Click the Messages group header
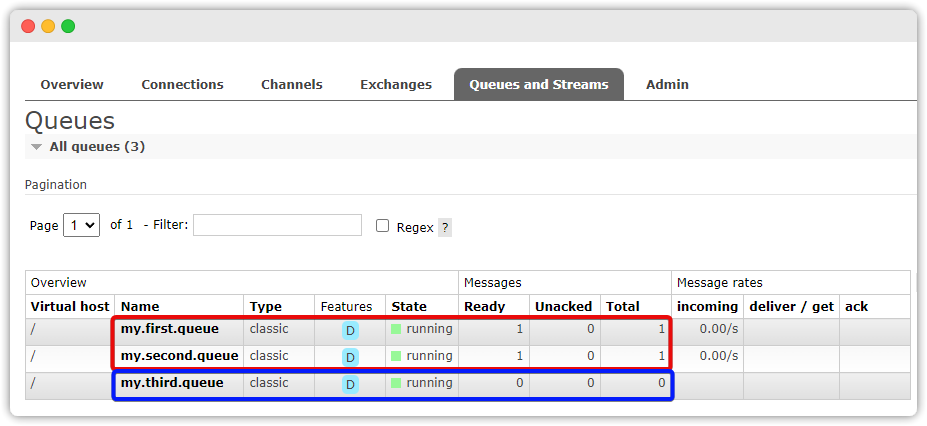The height and width of the screenshot is (426, 927). click(x=492, y=283)
